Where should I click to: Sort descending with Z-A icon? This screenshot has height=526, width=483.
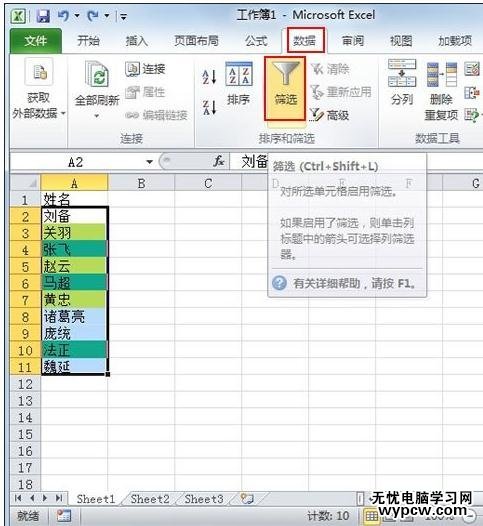[209, 107]
